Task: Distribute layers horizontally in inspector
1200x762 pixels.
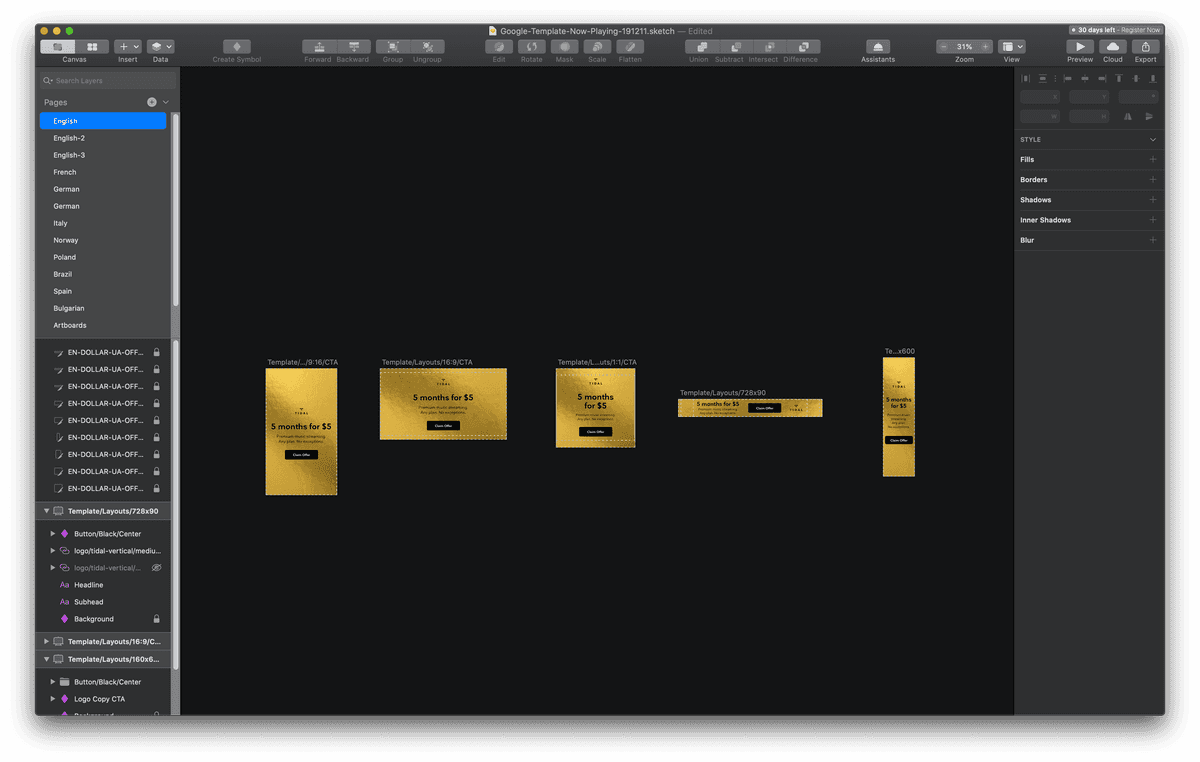Action: point(1026,78)
